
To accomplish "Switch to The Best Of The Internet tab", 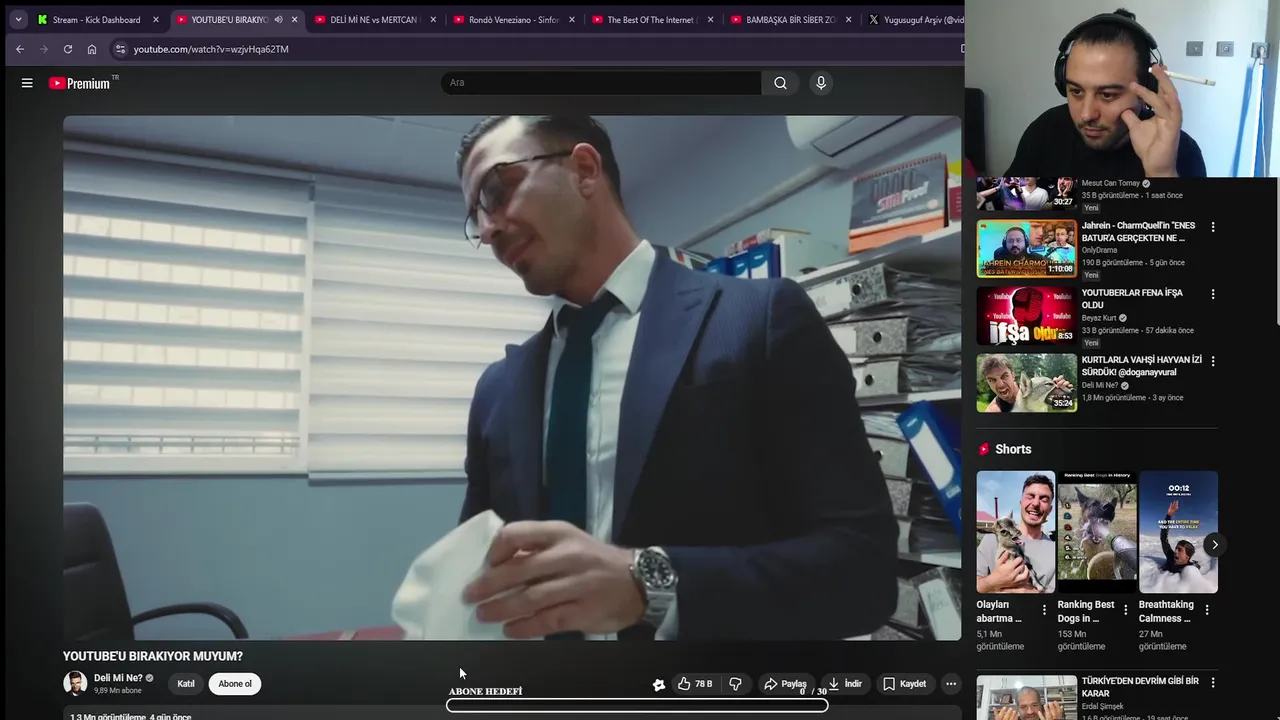I will click(652, 20).
